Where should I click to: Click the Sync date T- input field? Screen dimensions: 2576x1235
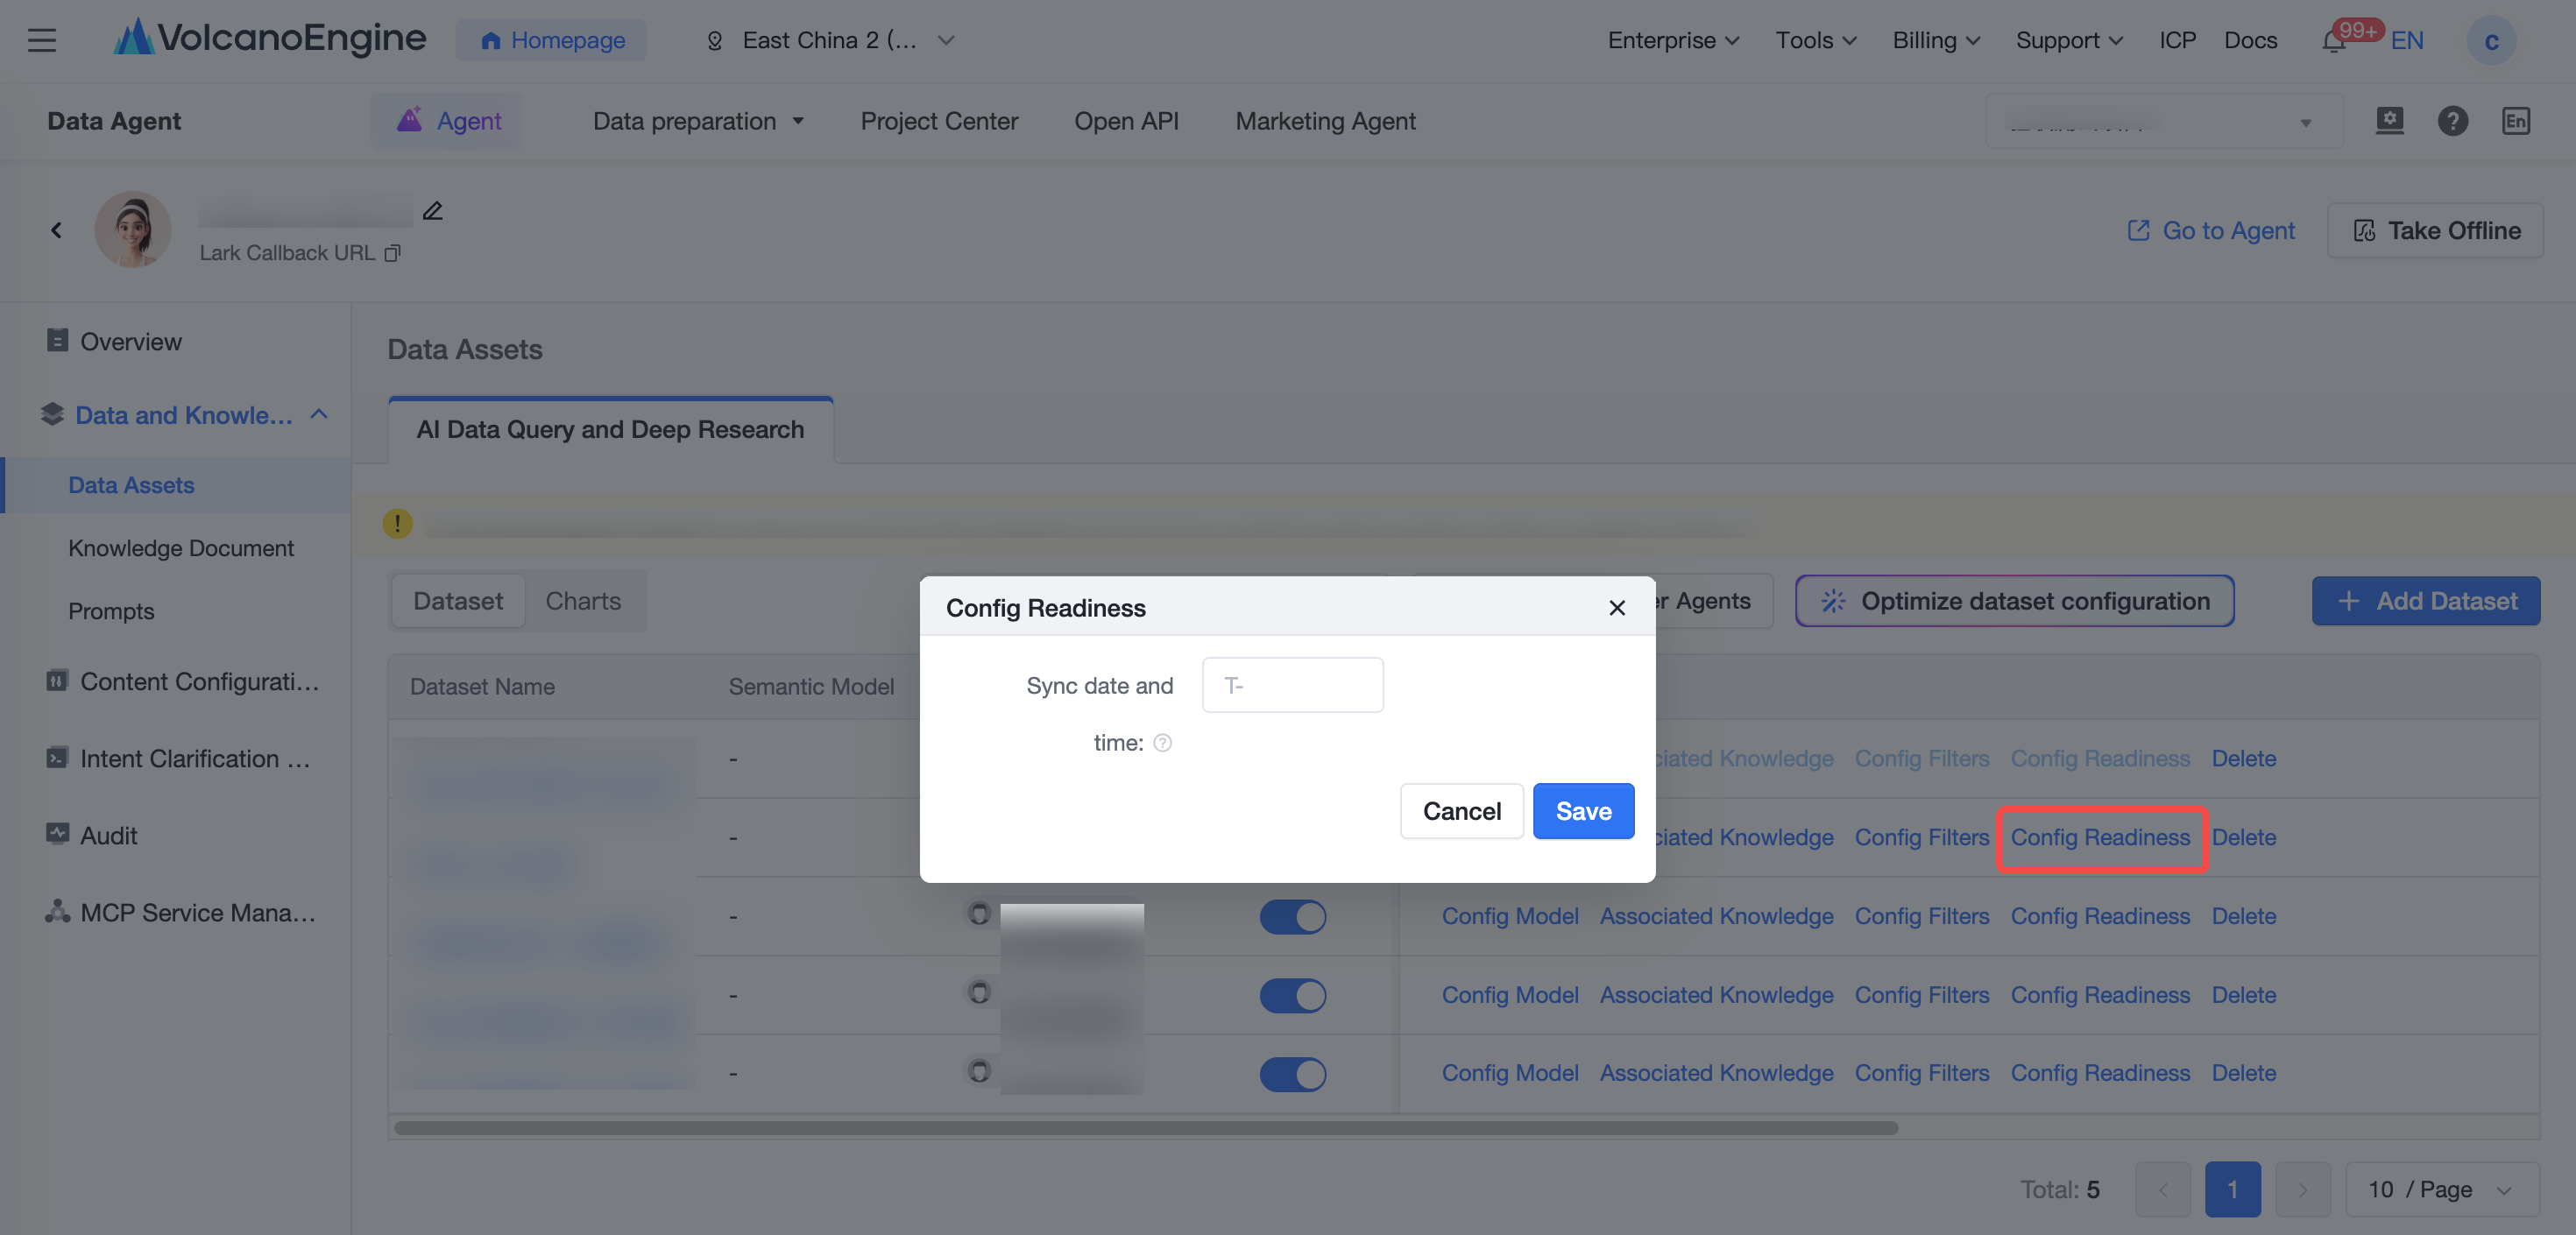pyautogui.click(x=1292, y=685)
